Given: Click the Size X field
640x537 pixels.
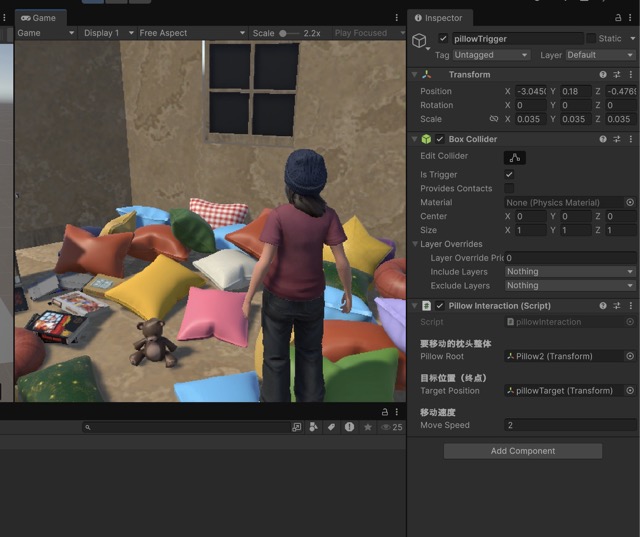Looking at the screenshot, I should 531,230.
